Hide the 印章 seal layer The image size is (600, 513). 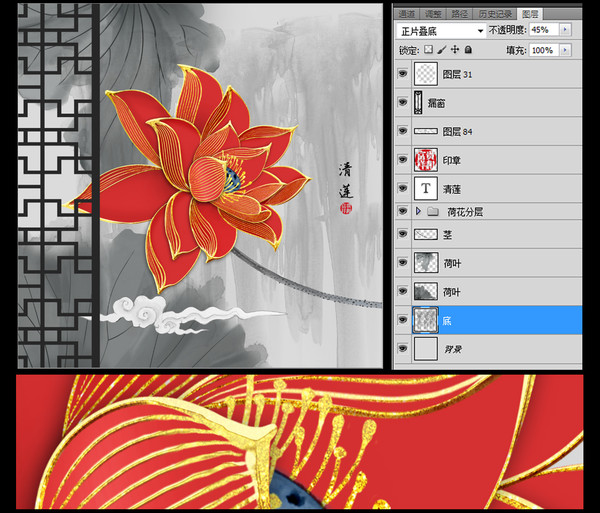pyautogui.click(x=403, y=159)
